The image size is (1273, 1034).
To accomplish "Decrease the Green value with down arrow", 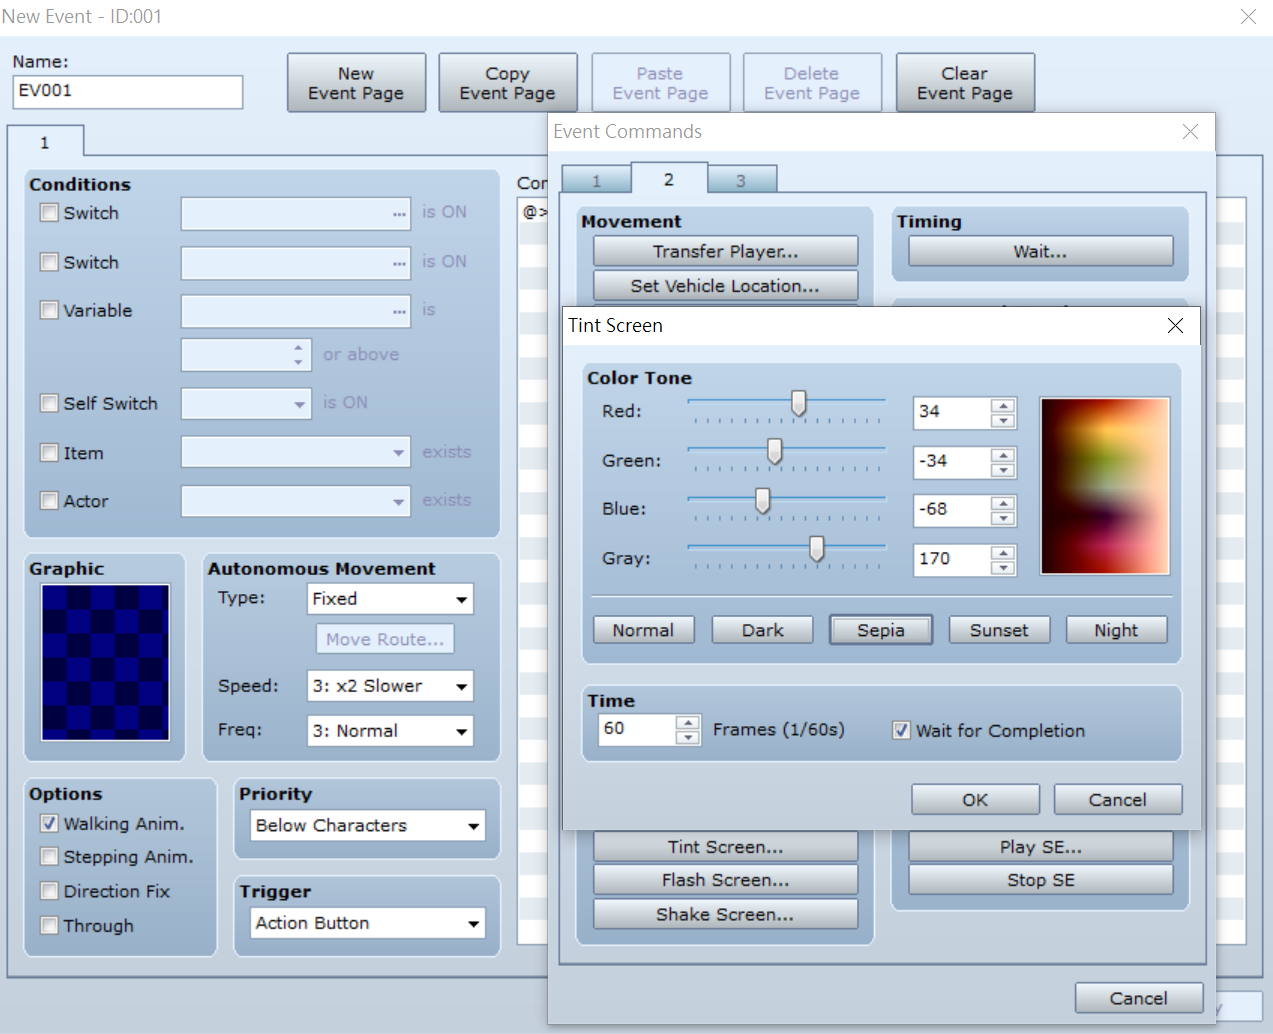I will [x=1003, y=469].
